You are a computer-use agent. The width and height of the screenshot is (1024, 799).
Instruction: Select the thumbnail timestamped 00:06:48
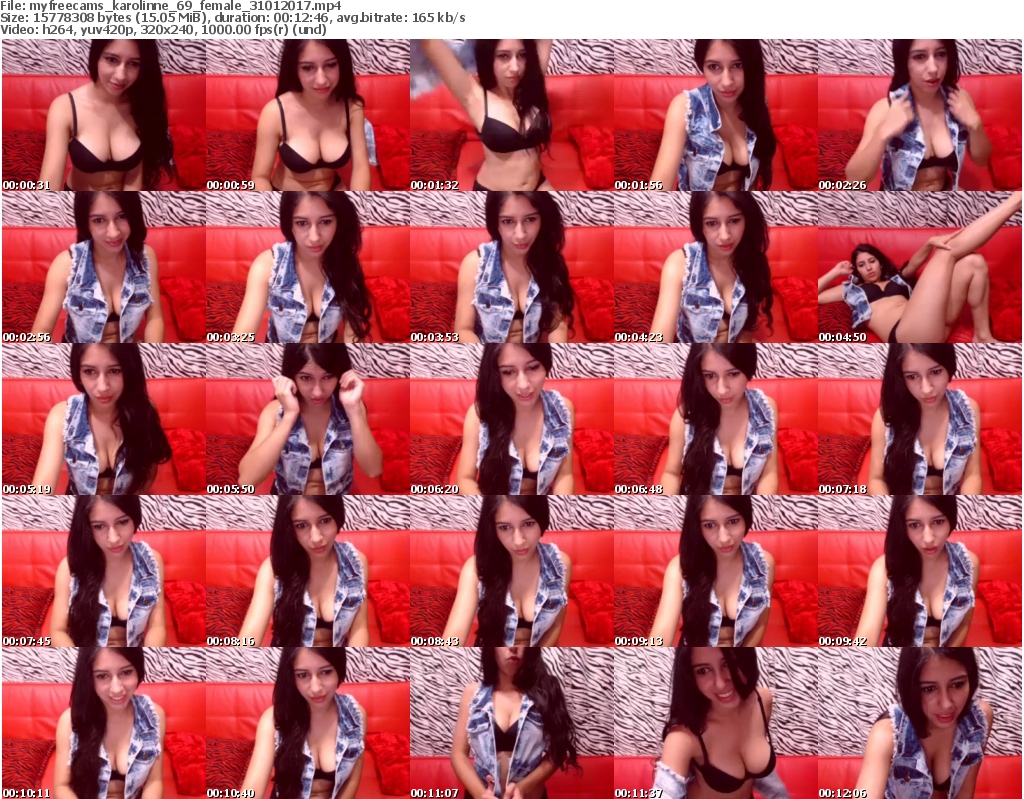(x=715, y=420)
